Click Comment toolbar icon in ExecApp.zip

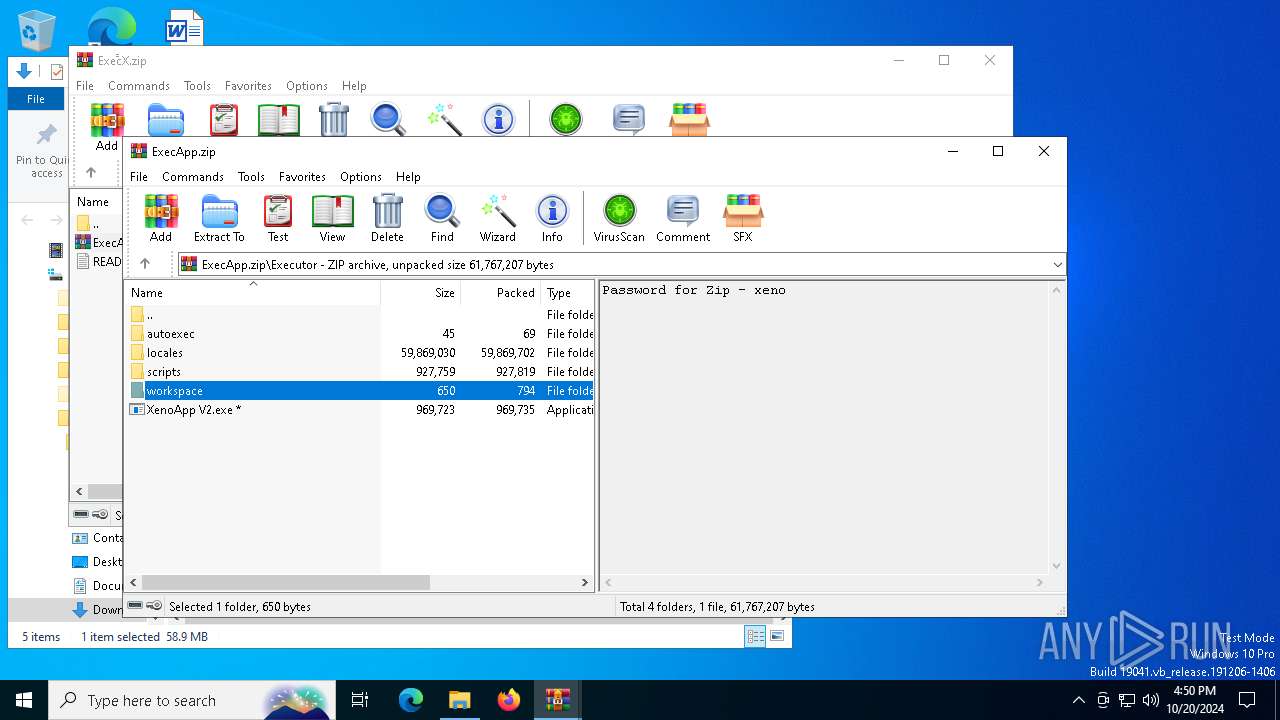point(683,218)
